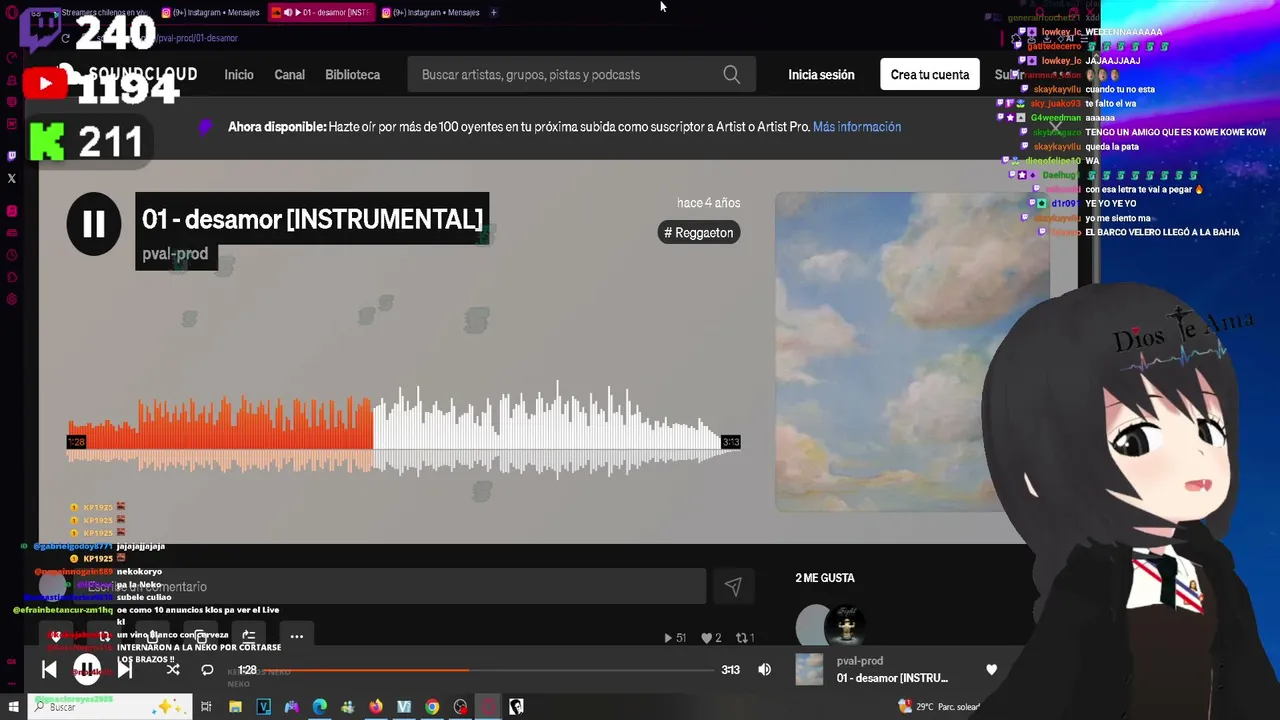Open Google Chrome from the taskbar
The height and width of the screenshot is (720, 1280).
[432, 707]
